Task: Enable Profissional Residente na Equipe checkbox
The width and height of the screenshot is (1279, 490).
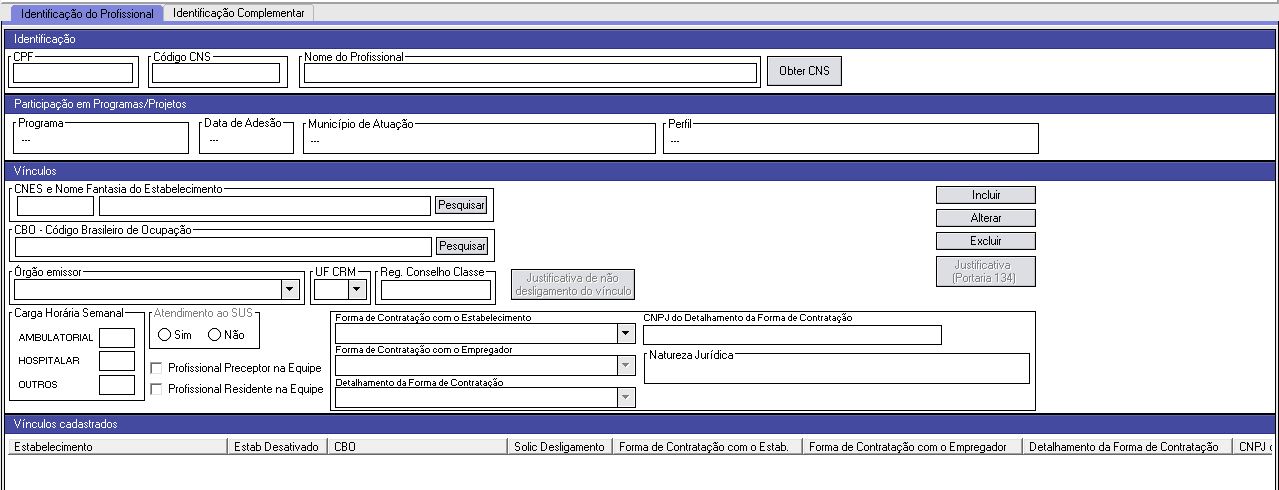Action: click(156, 389)
